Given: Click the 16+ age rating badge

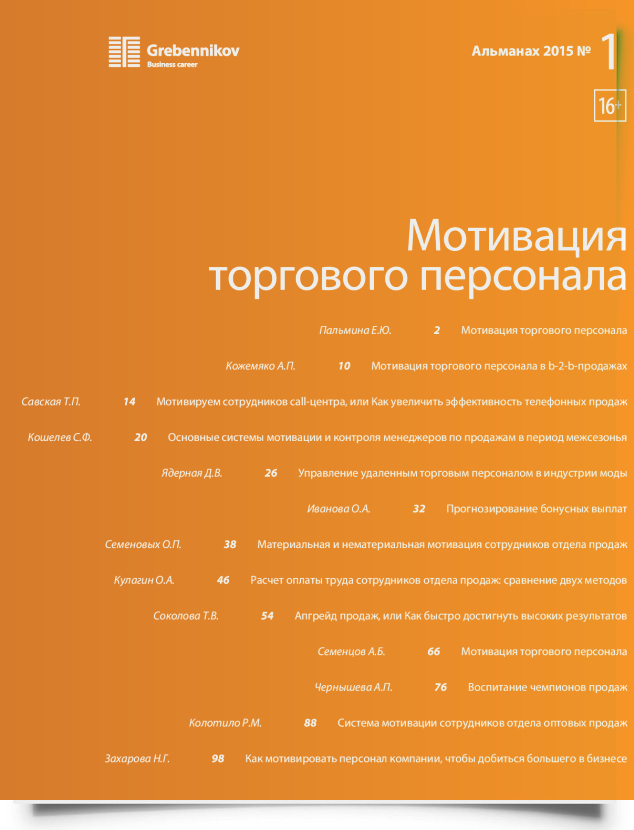Looking at the screenshot, I should tap(610, 106).
